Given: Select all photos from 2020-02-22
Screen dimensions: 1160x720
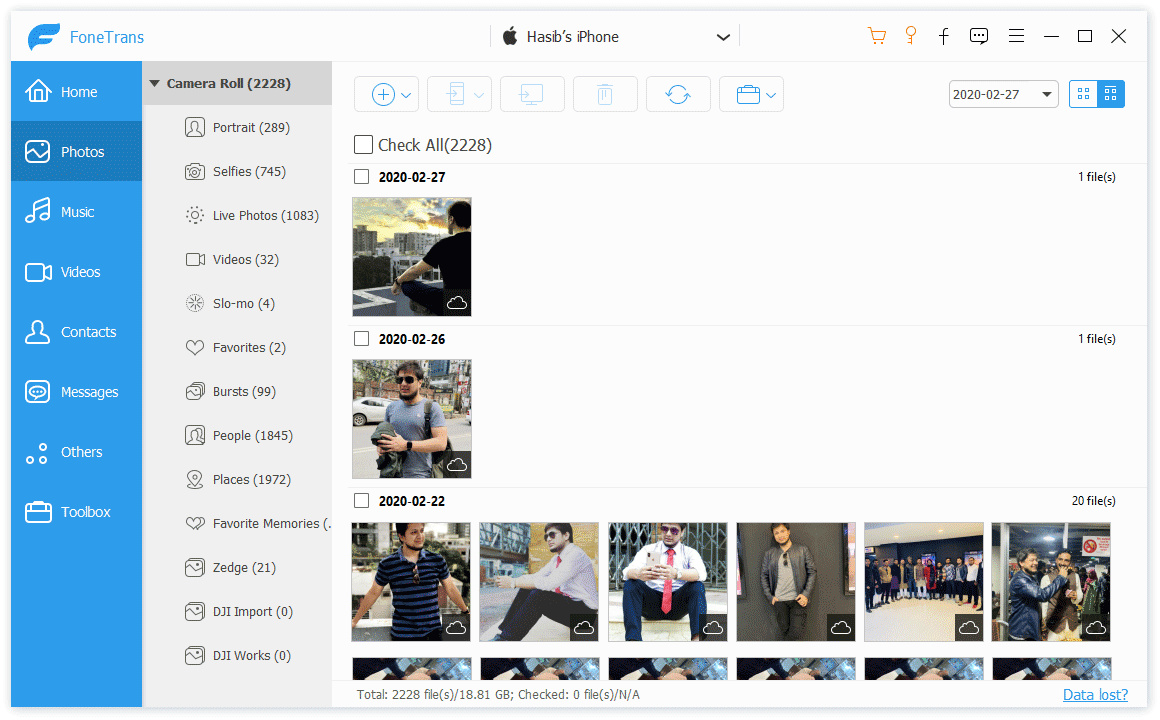Looking at the screenshot, I should point(362,500).
